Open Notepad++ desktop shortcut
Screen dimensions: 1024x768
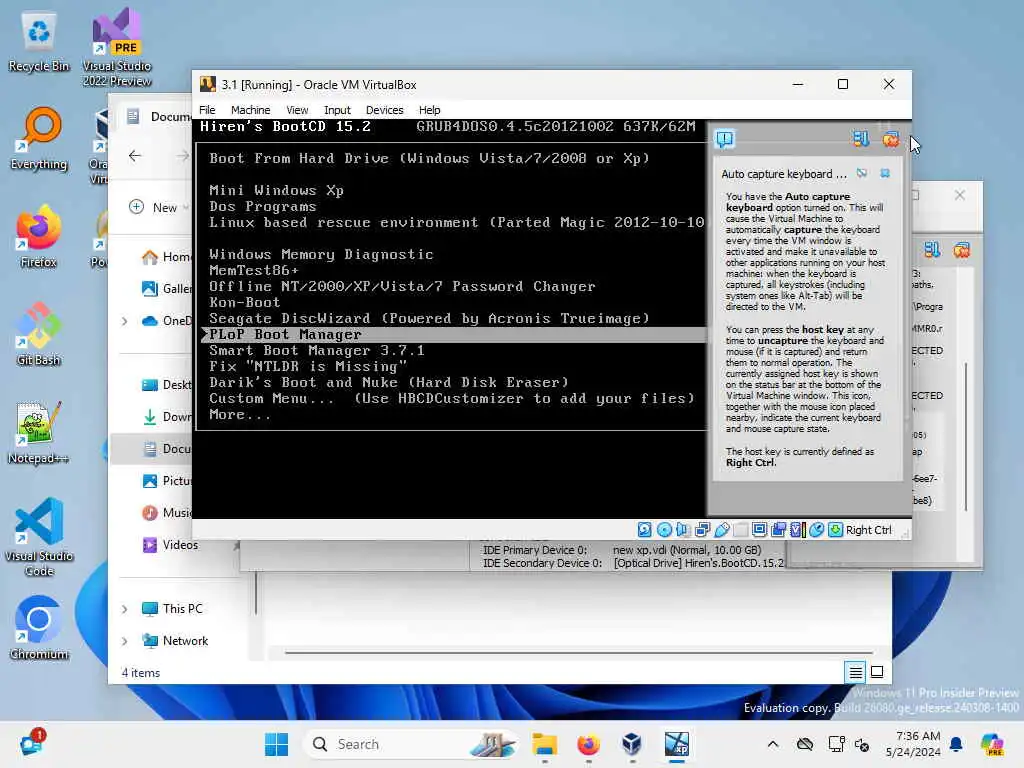(39, 432)
